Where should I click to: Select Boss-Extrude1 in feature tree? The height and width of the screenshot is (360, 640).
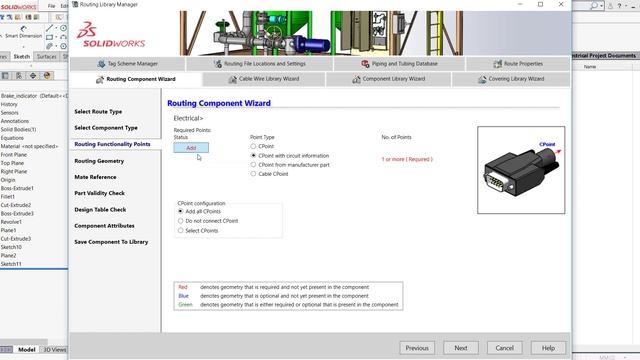pos(17,188)
